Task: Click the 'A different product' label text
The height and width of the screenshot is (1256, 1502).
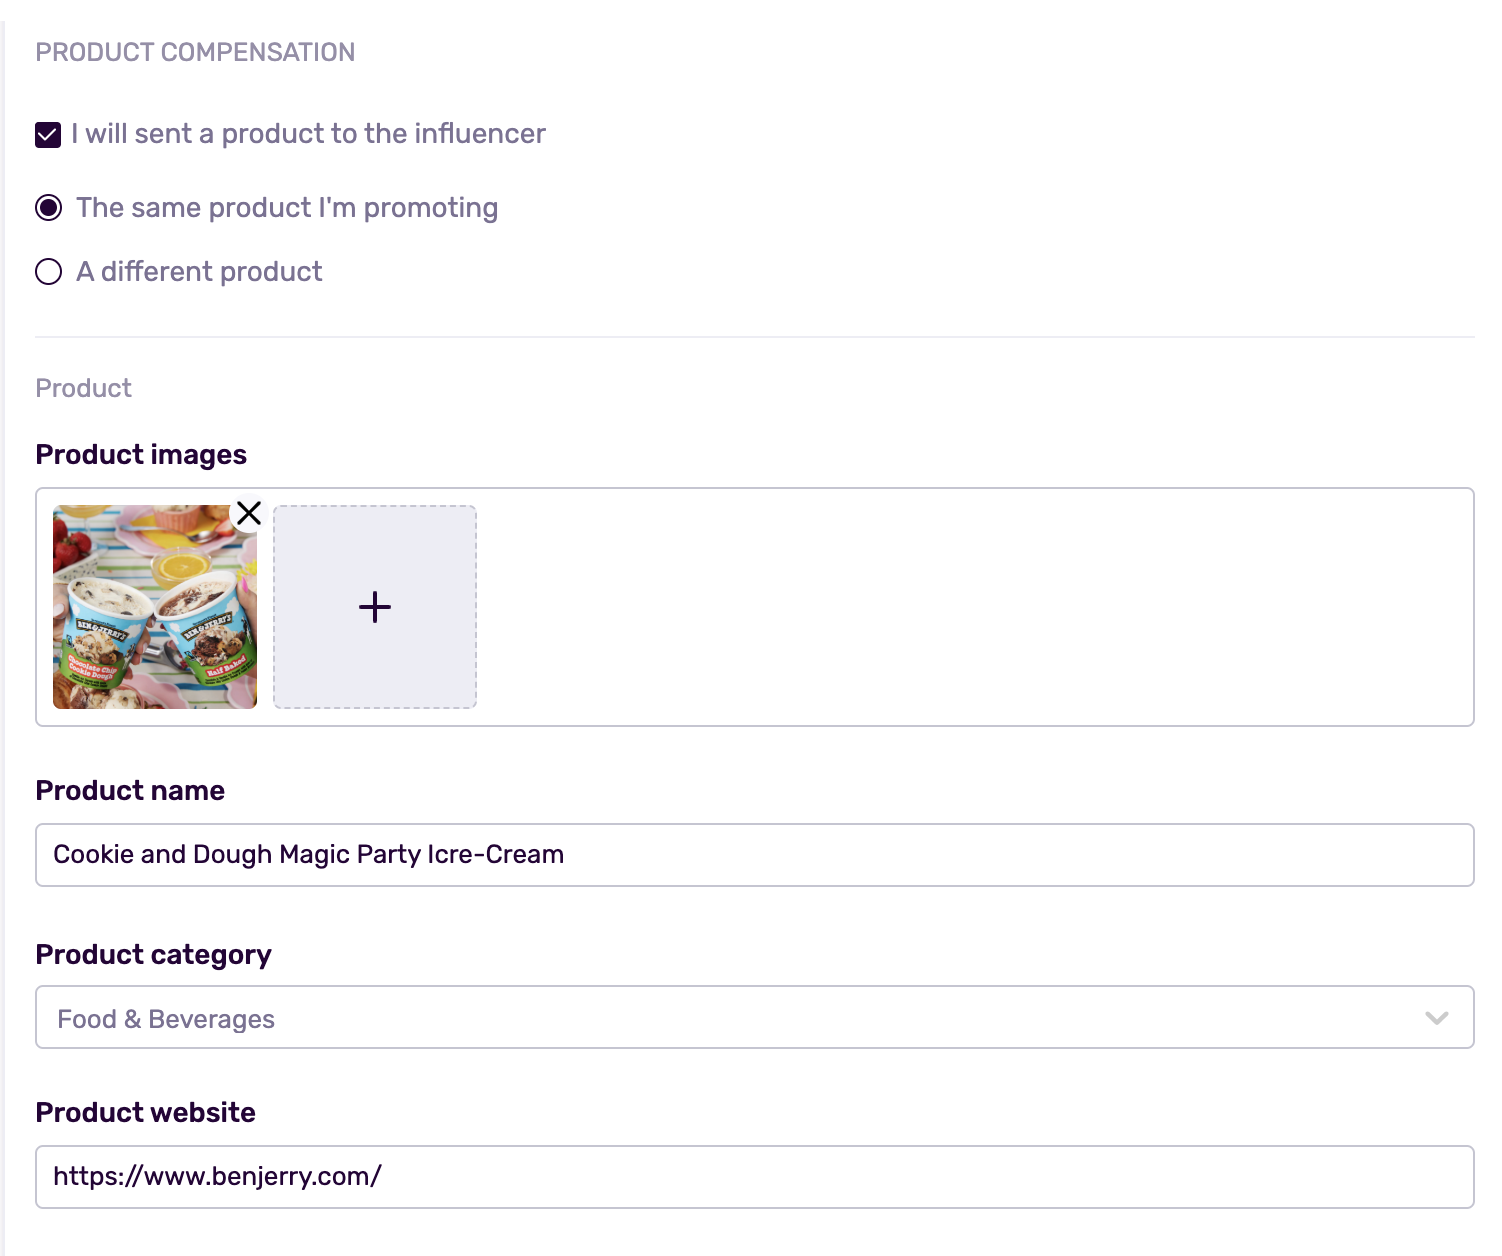Action: [199, 272]
